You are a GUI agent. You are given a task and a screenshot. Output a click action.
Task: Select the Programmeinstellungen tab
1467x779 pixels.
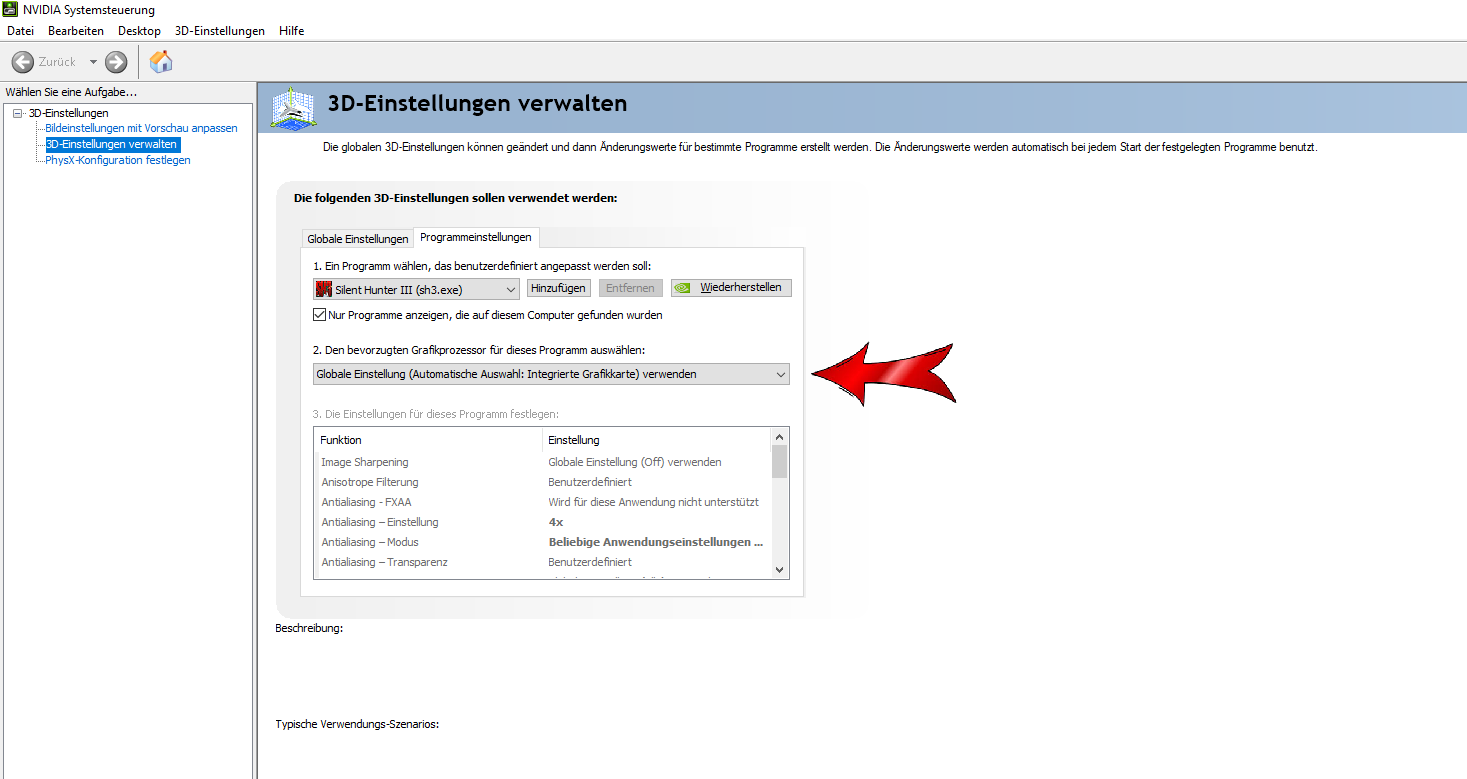[x=476, y=237]
